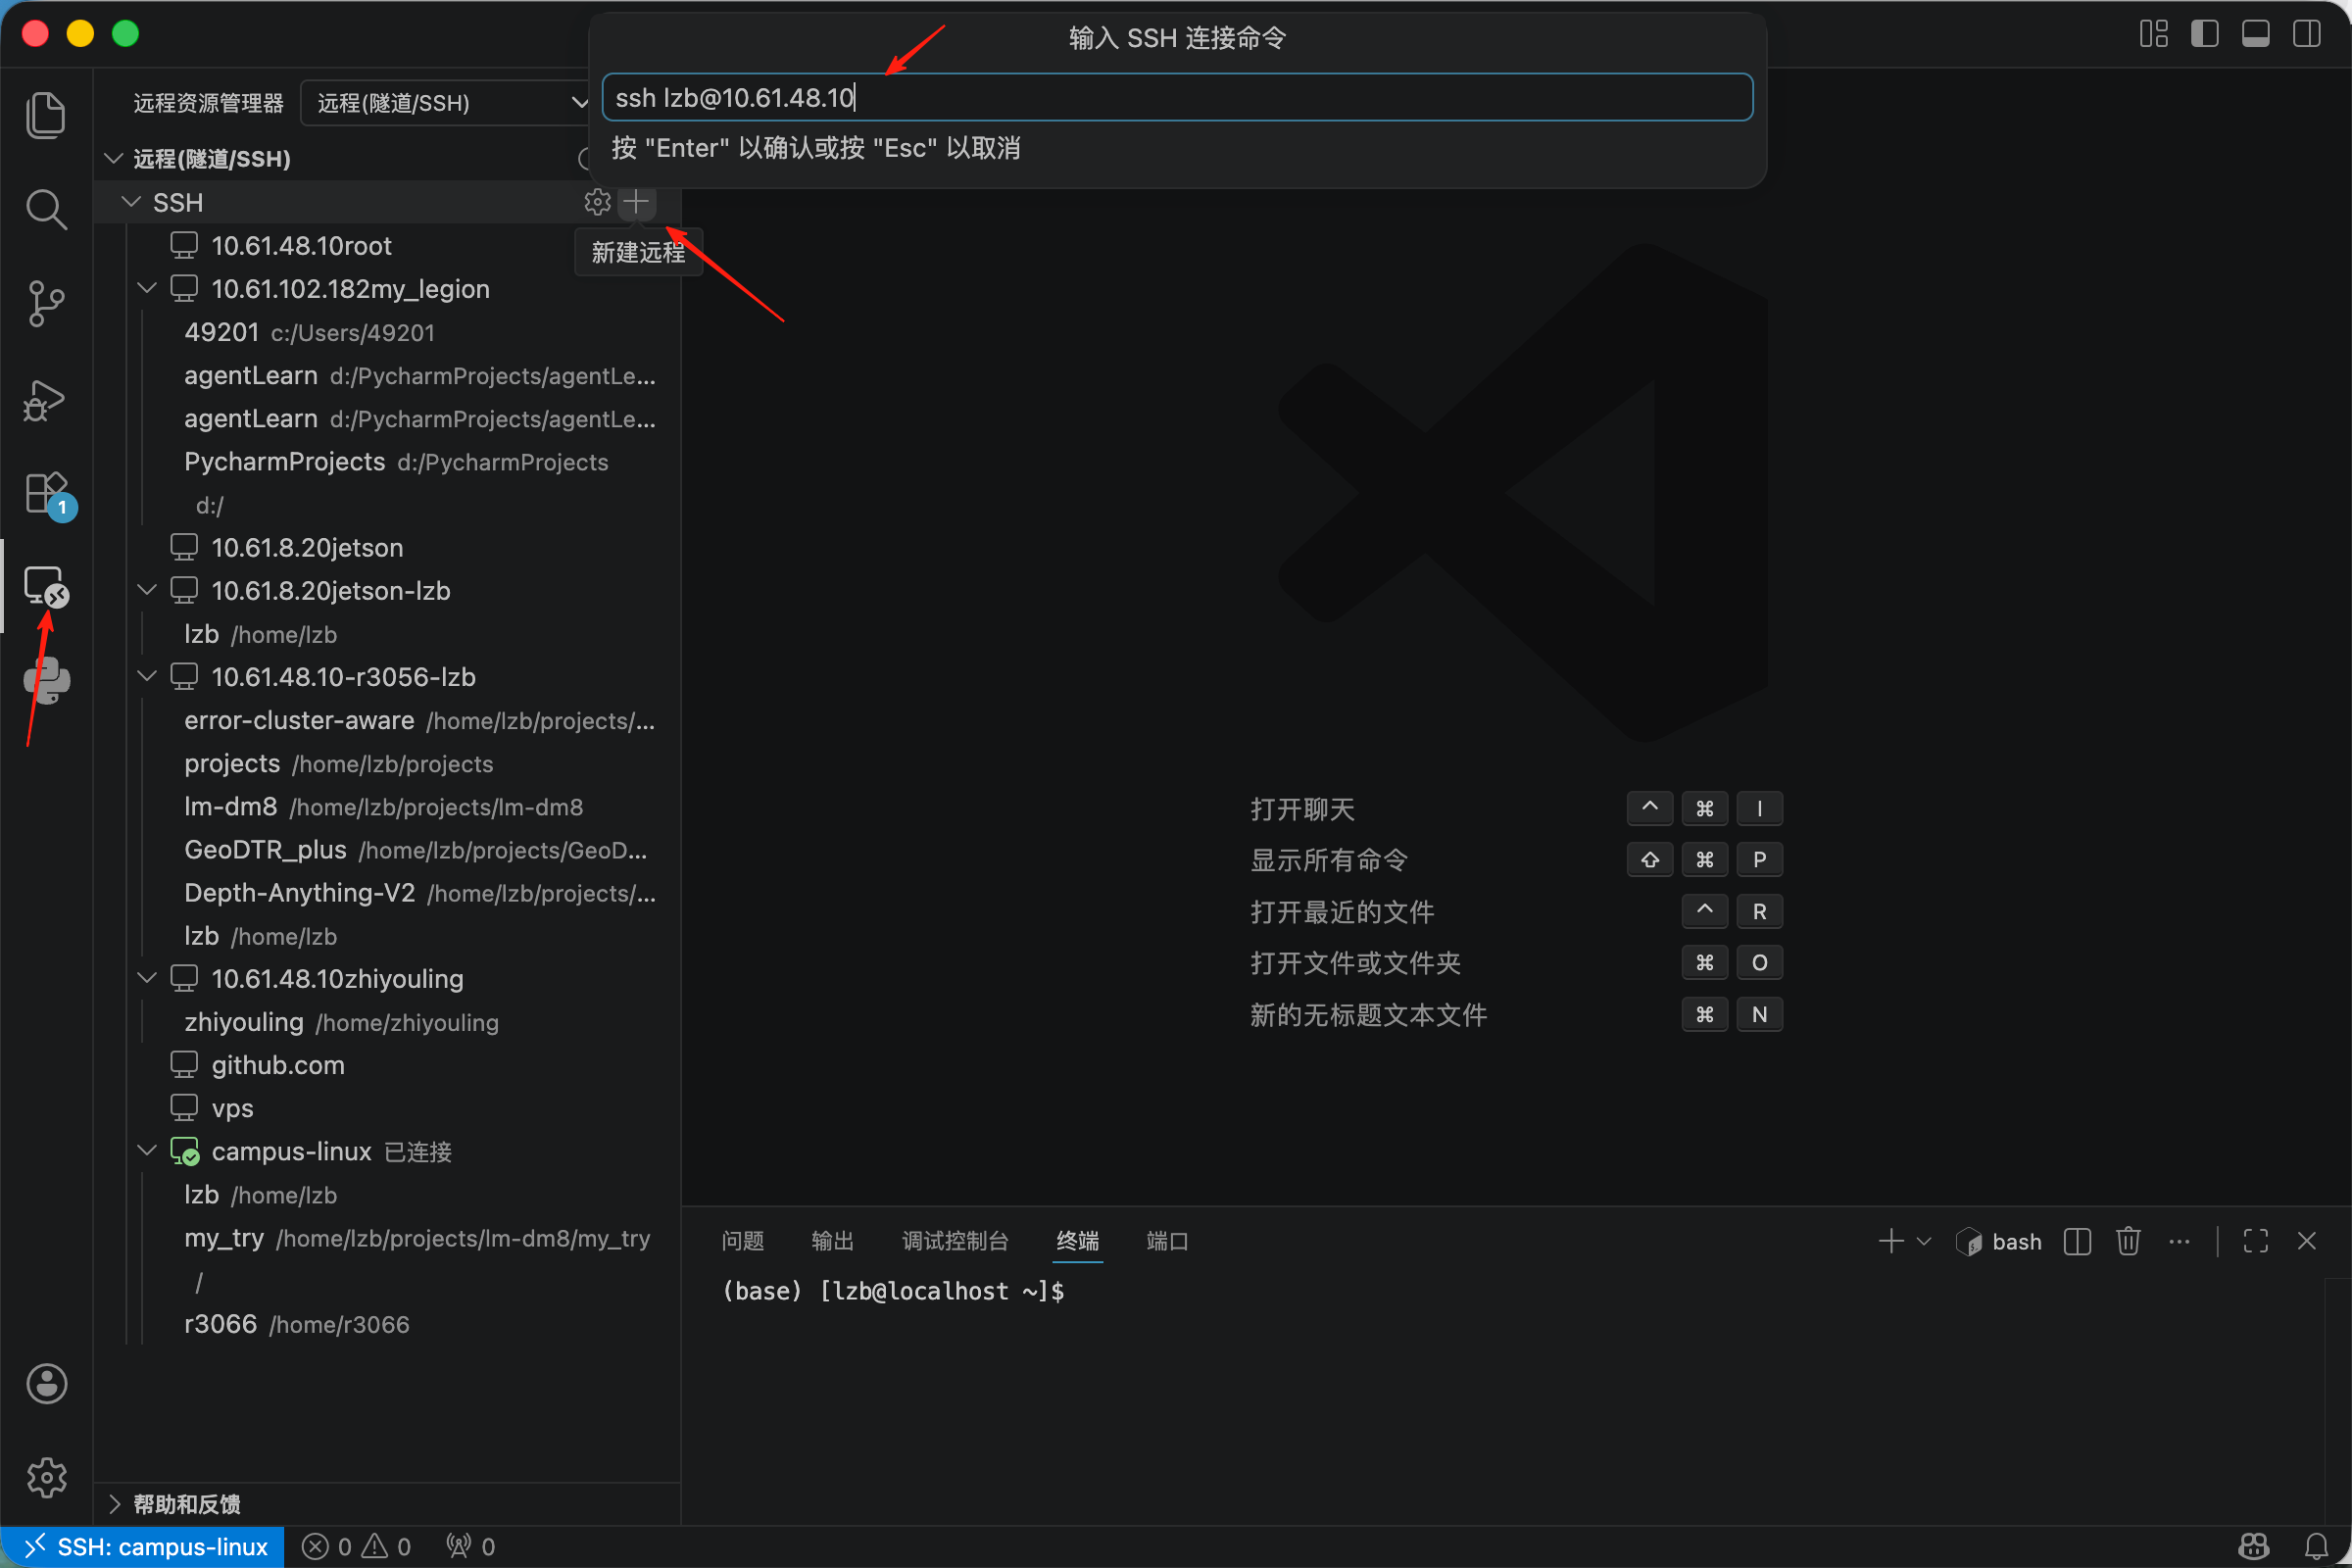Open the Search view in activity bar
This screenshot has height=1568, width=2352.
pyautogui.click(x=45, y=209)
